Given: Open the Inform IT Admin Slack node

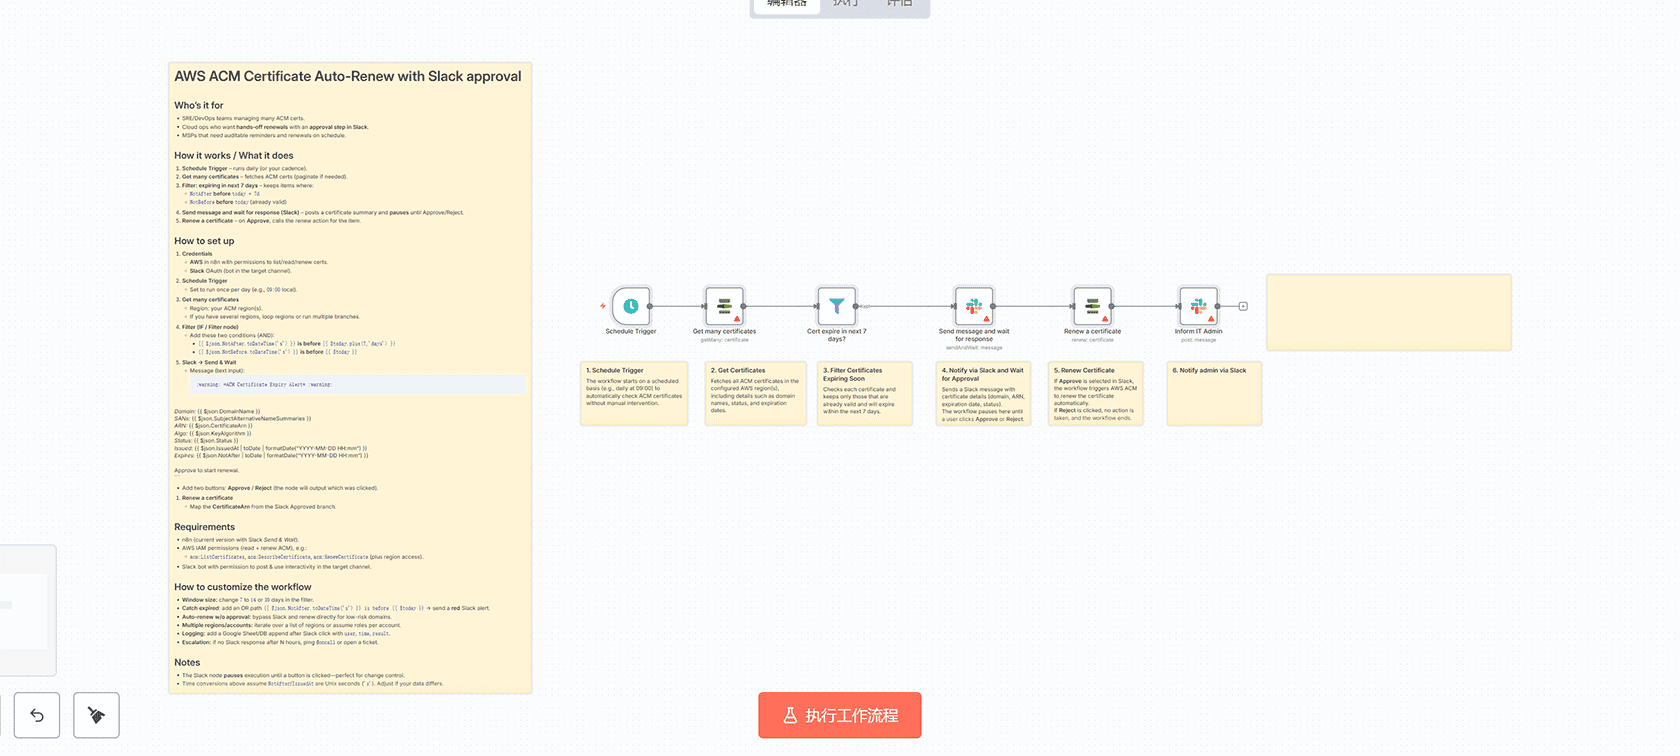Looking at the screenshot, I should (x=1198, y=306).
